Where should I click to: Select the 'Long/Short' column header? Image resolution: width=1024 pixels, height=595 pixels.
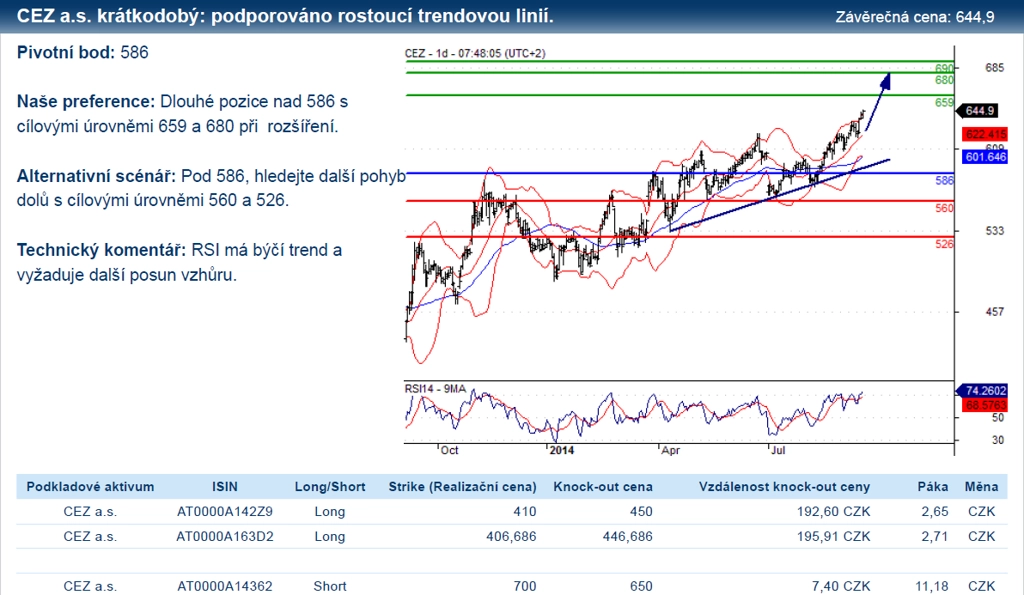(330, 487)
